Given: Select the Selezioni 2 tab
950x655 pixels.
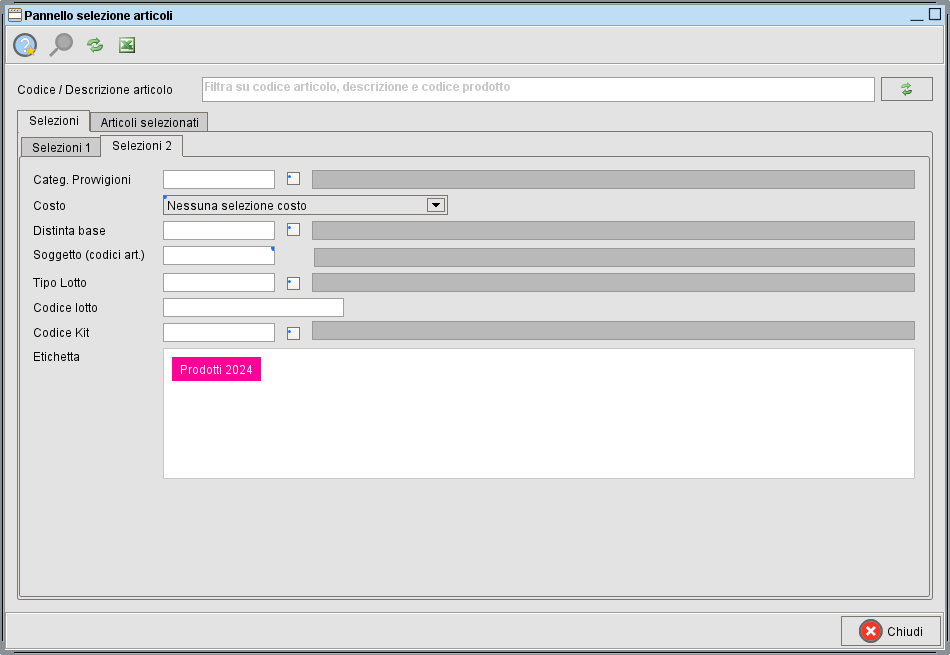Looking at the screenshot, I should point(141,146).
